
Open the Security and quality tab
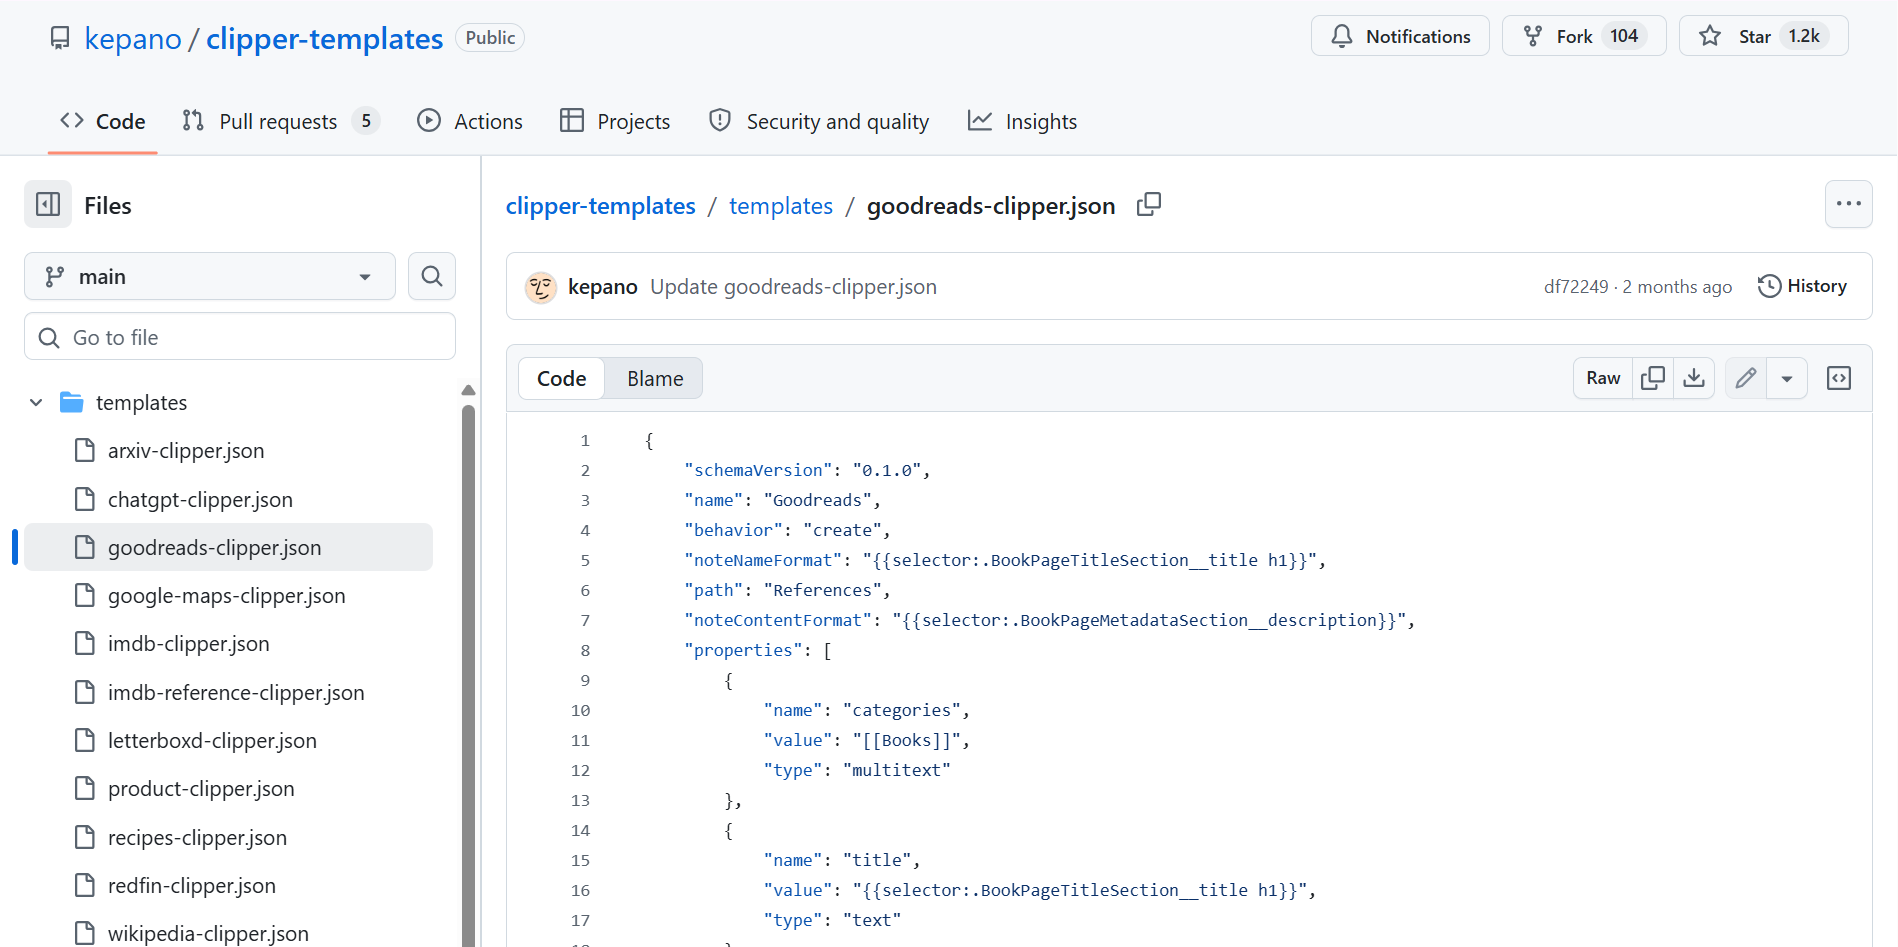819,121
